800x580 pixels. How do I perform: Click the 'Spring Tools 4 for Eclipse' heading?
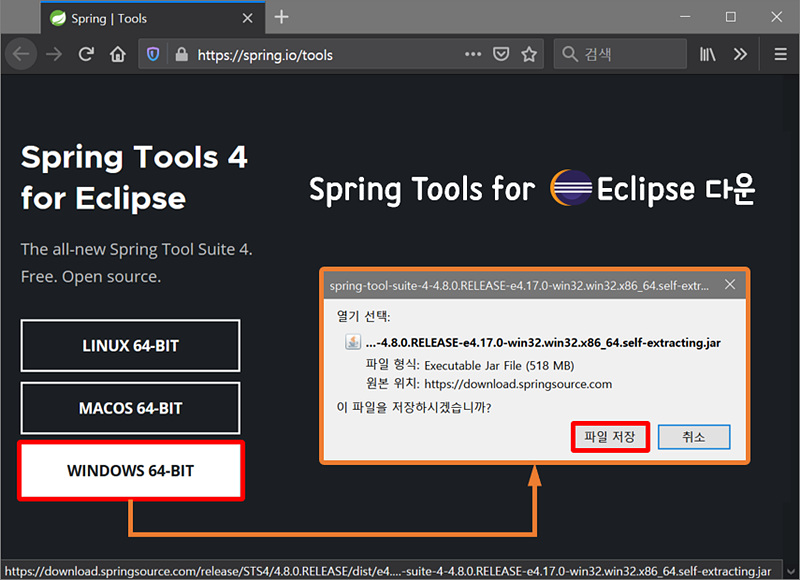click(134, 178)
